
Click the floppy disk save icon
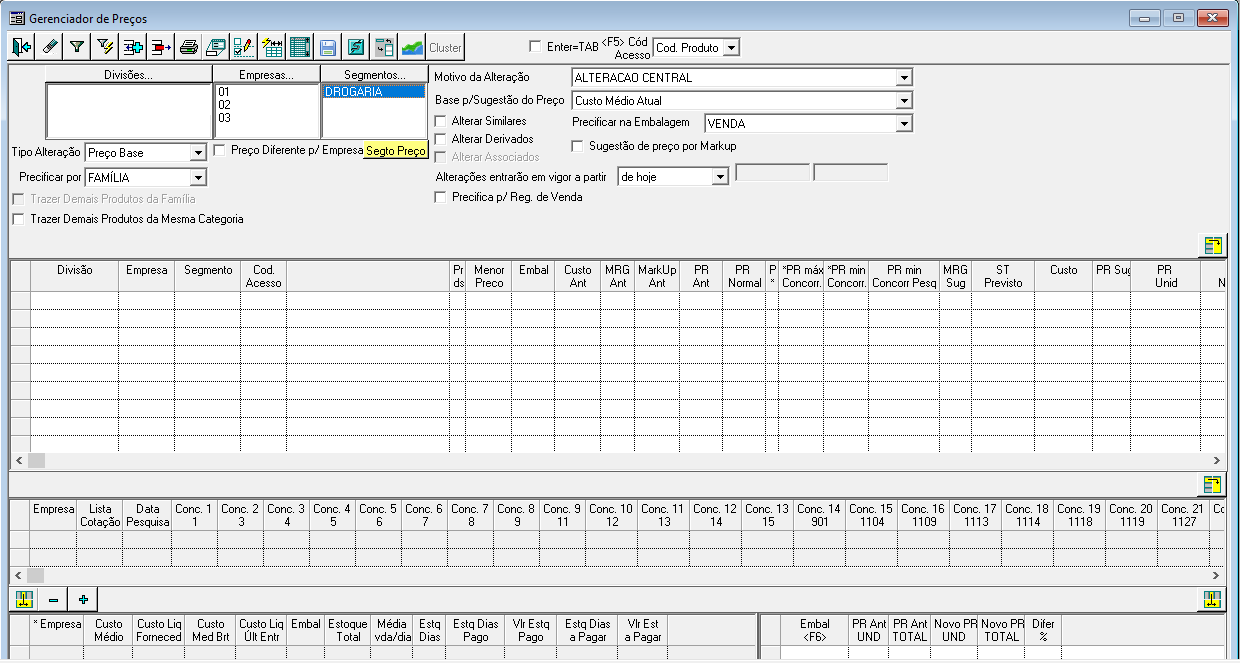(x=327, y=47)
